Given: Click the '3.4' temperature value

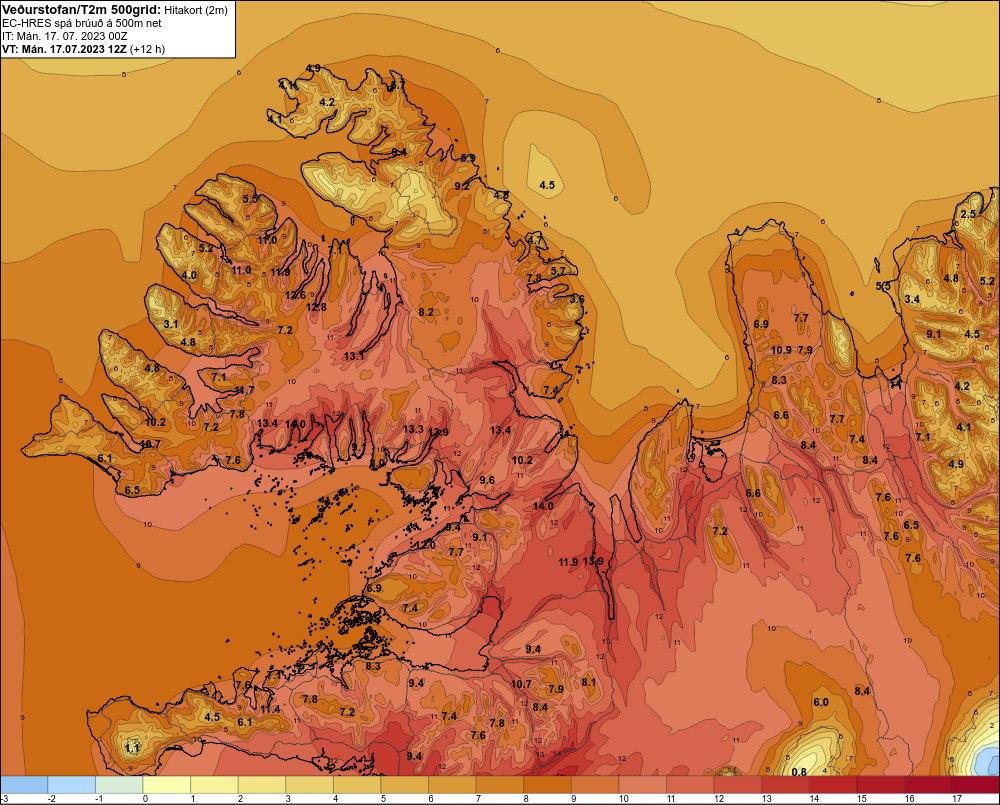Looking at the screenshot, I should [x=912, y=299].
